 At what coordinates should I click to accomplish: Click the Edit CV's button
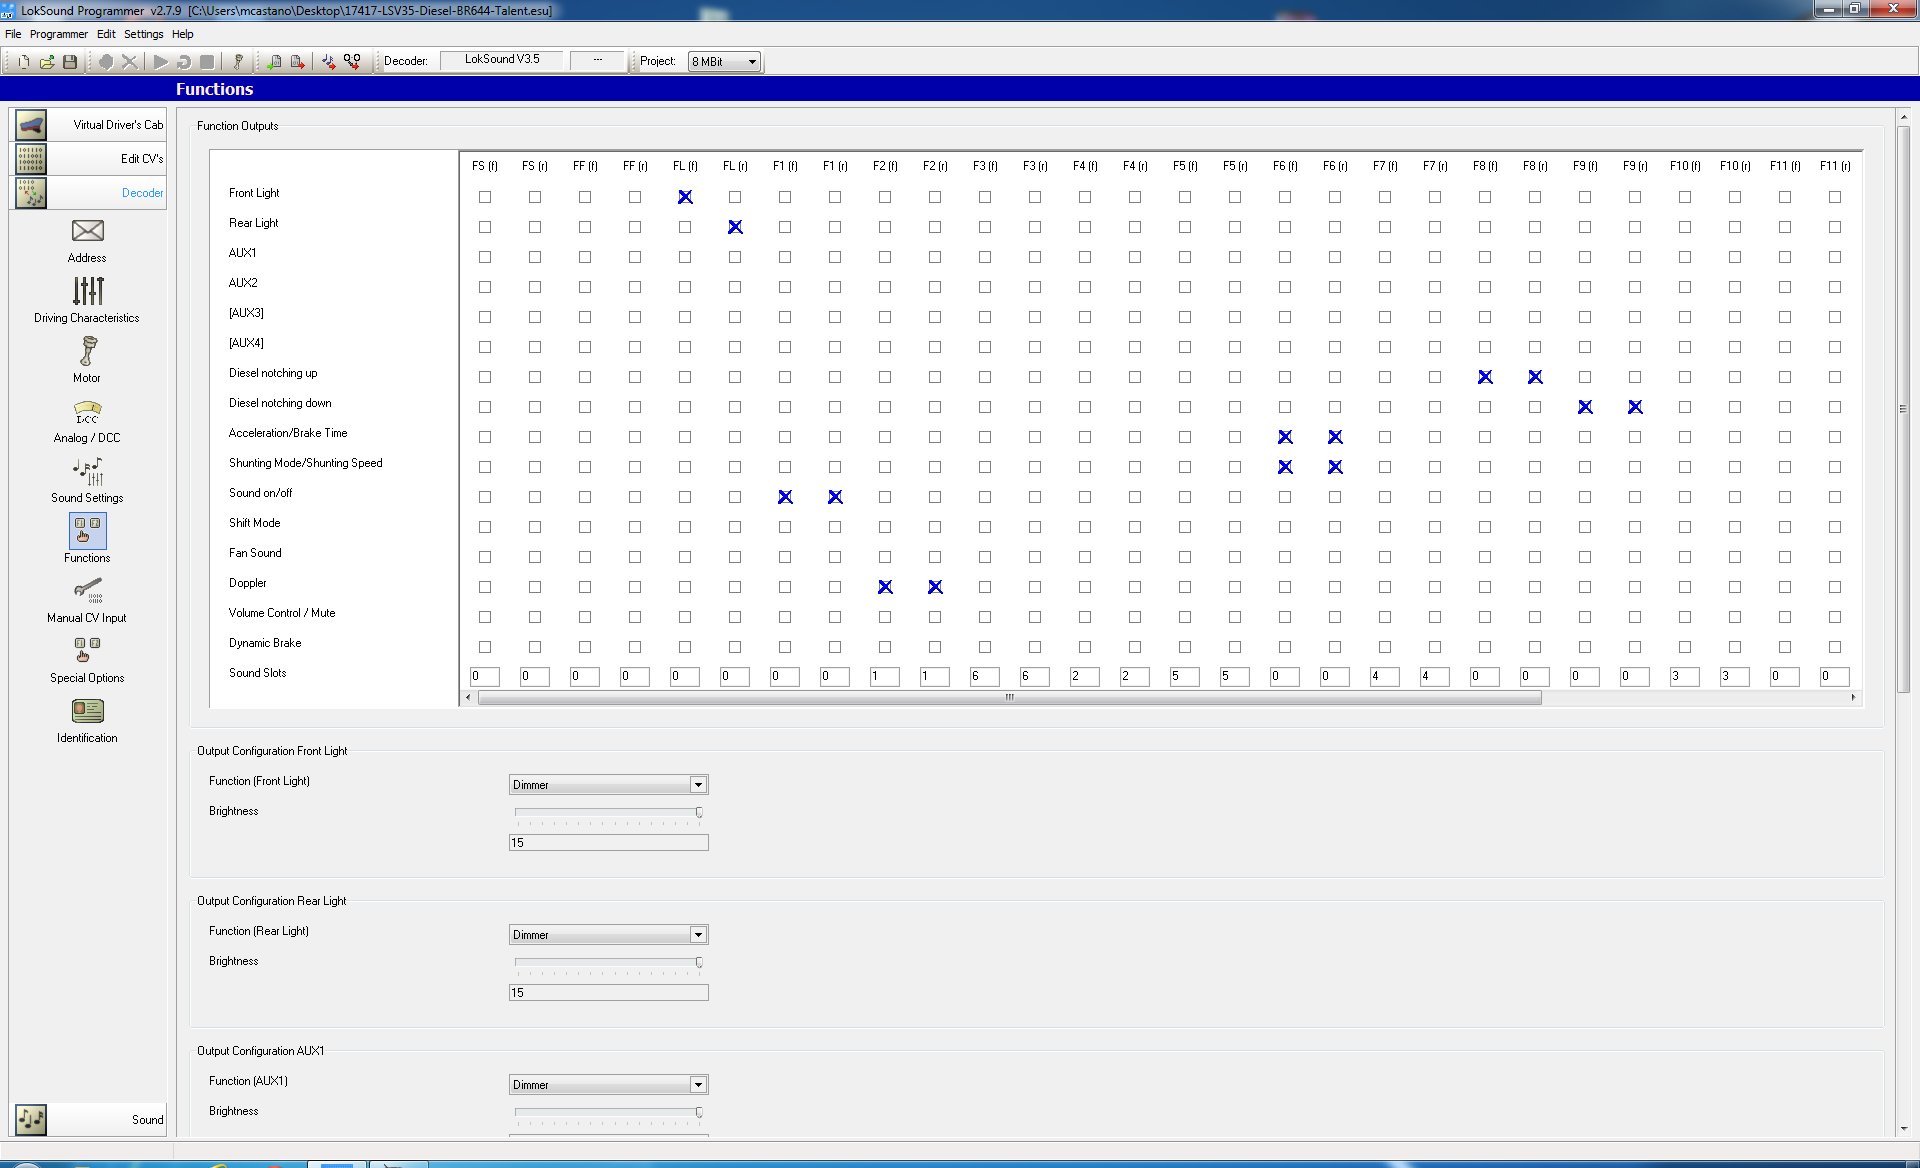(x=89, y=159)
